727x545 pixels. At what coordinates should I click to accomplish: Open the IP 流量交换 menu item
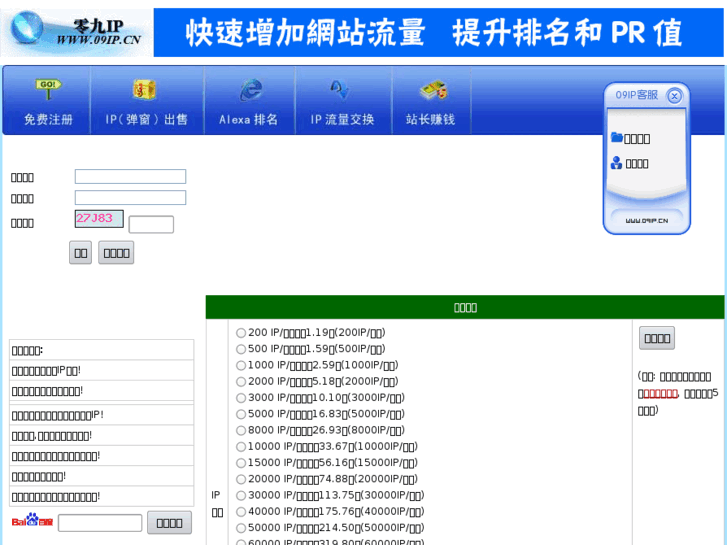click(342, 119)
